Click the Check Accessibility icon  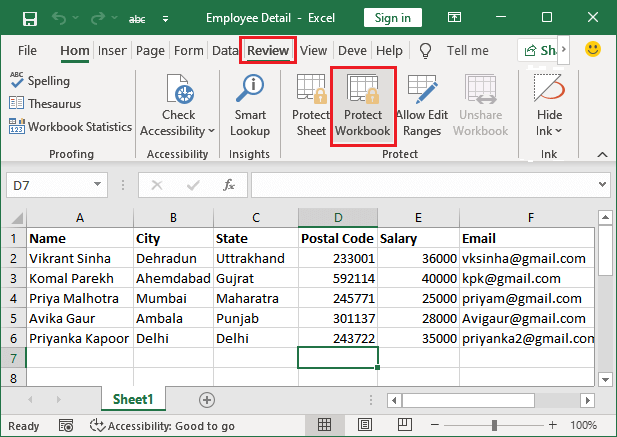click(180, 89)
